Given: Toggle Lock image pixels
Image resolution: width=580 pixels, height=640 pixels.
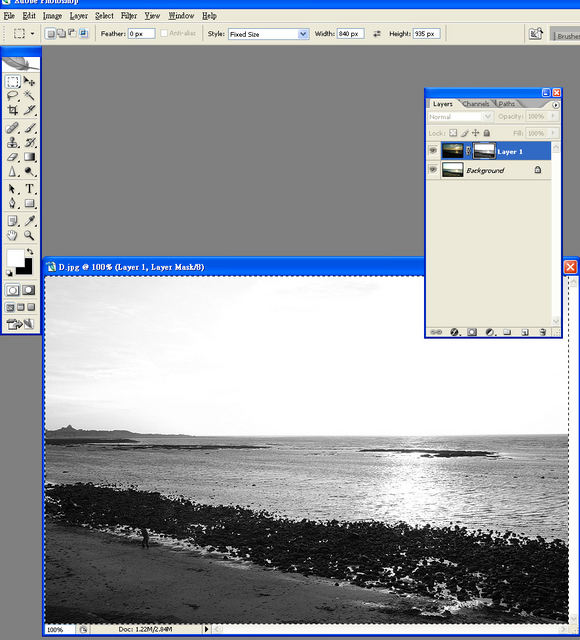Looking at the screenshot, I should pyautogui.click(x=464, y=133).
